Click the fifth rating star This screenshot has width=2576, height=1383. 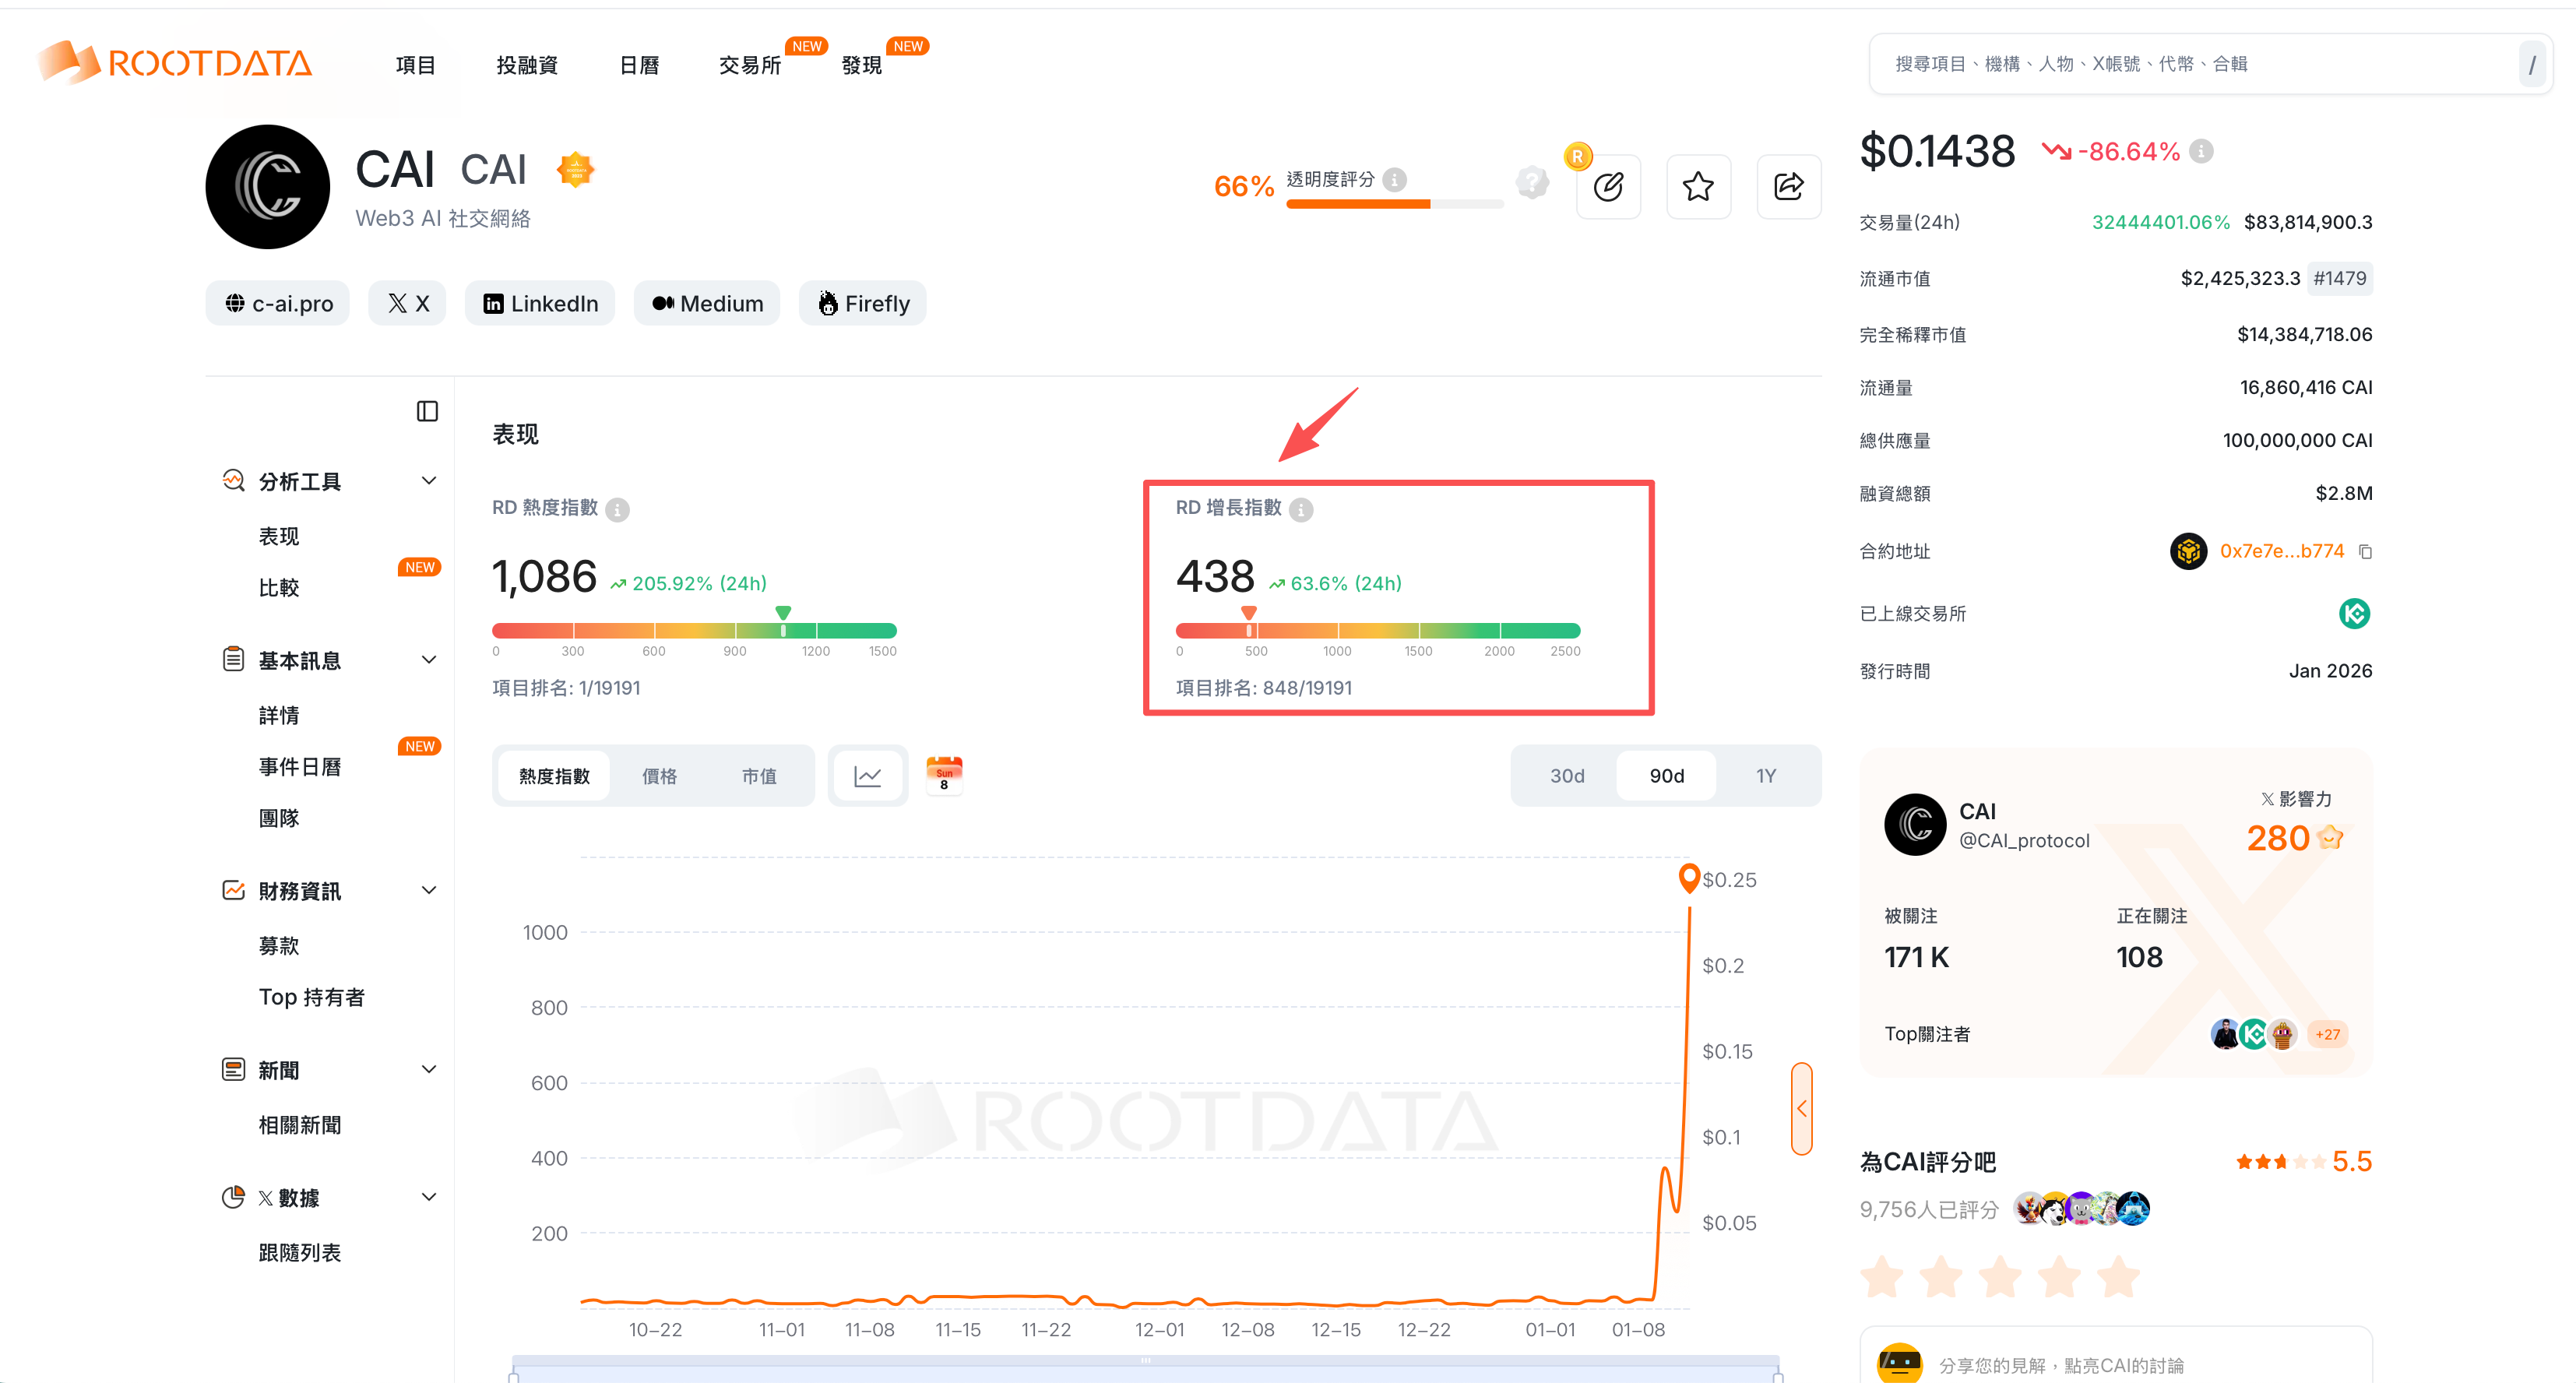[2118, 1277]
